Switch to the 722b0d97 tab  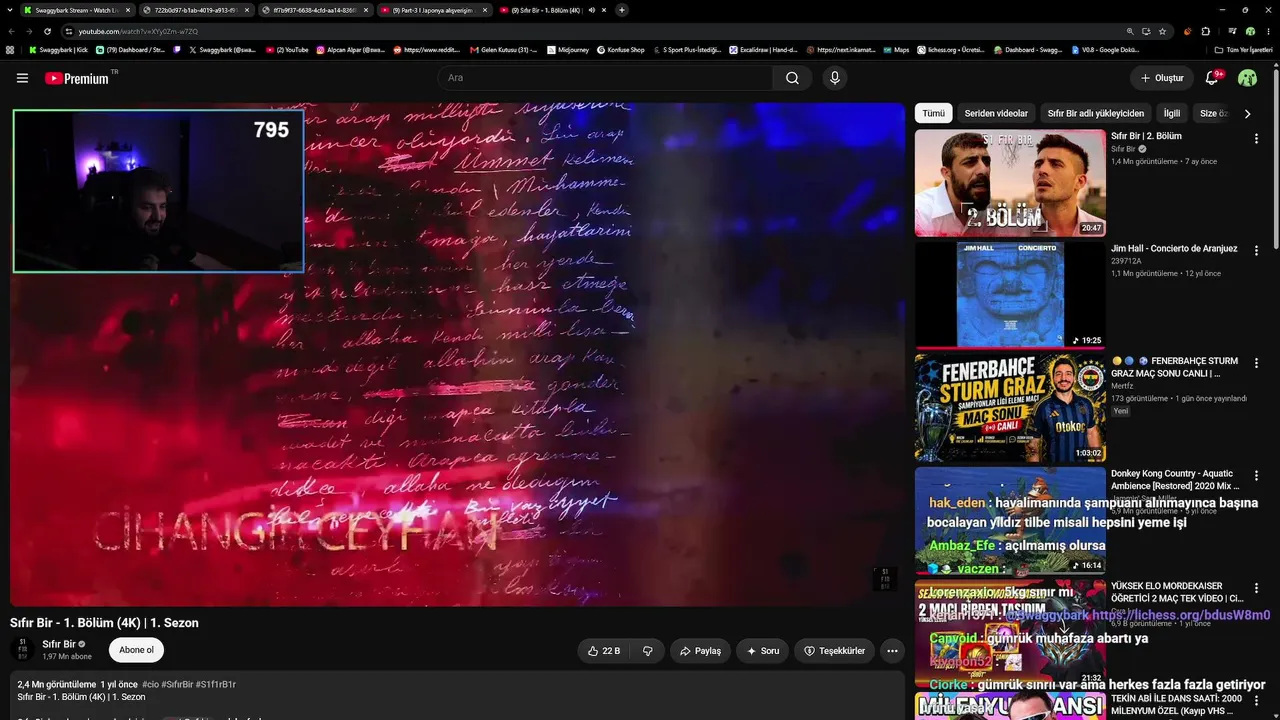[x=195, y=10]
